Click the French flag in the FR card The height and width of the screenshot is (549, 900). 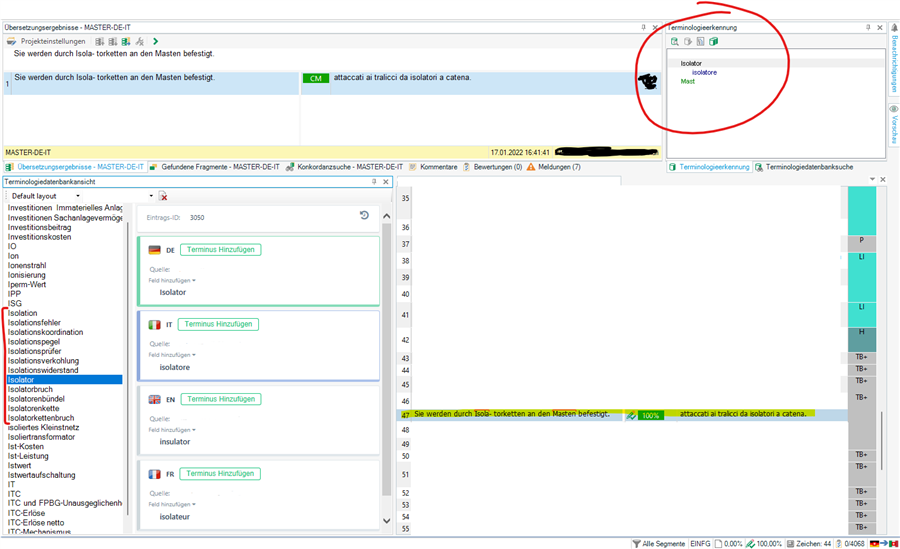tap(154, 474)
